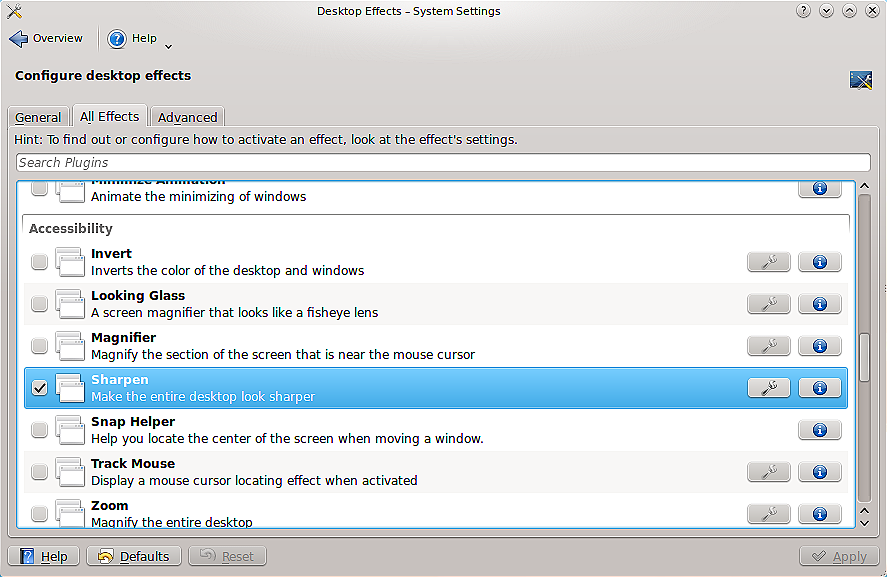Image resolution: width=887 pixels, height=577 pixels.
Task: Show info about the Invert effect
Action: (819, 262)
